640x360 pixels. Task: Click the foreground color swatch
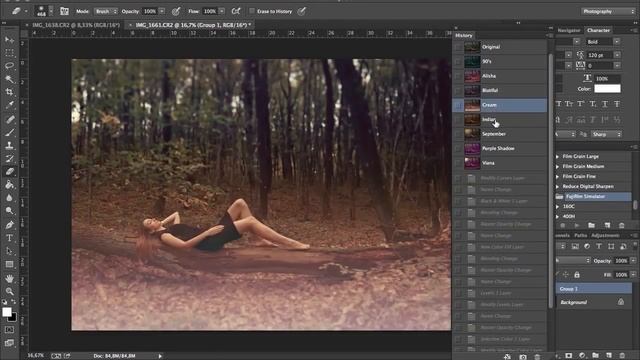[x=7, y=312]
